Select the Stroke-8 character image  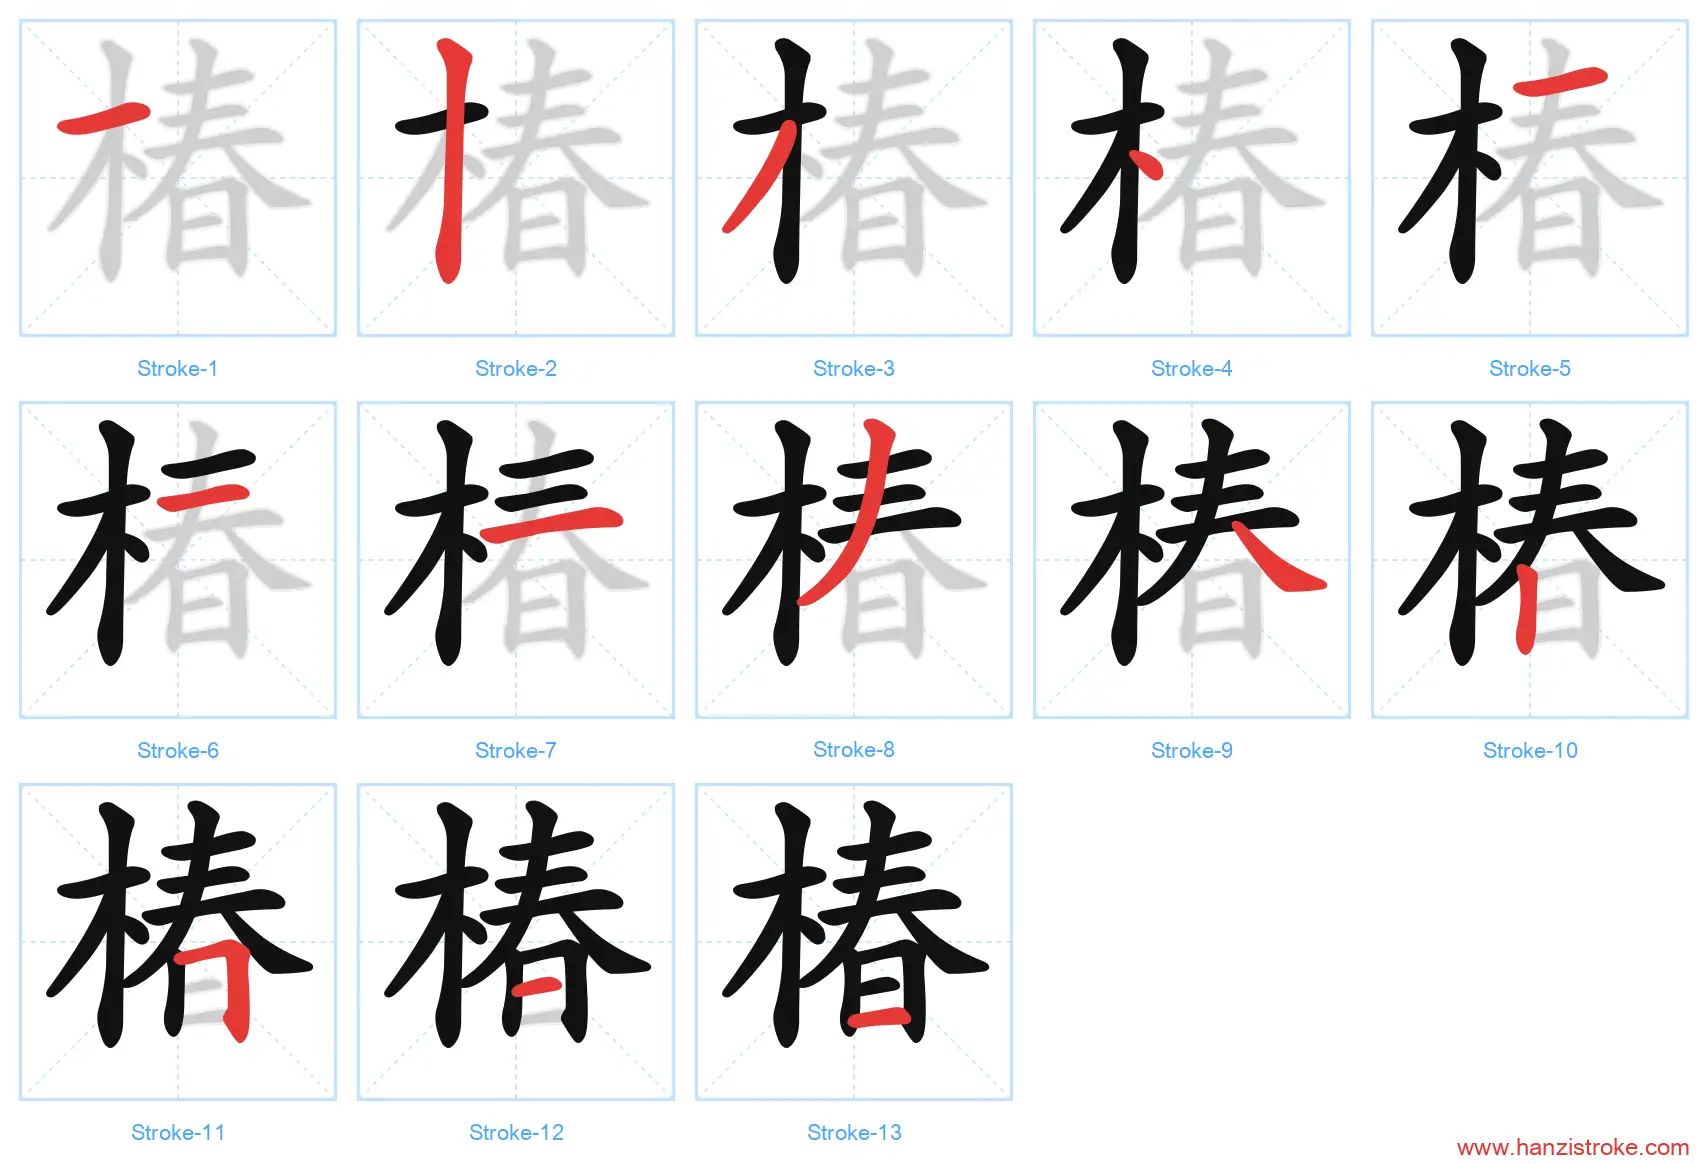point(854,560)
